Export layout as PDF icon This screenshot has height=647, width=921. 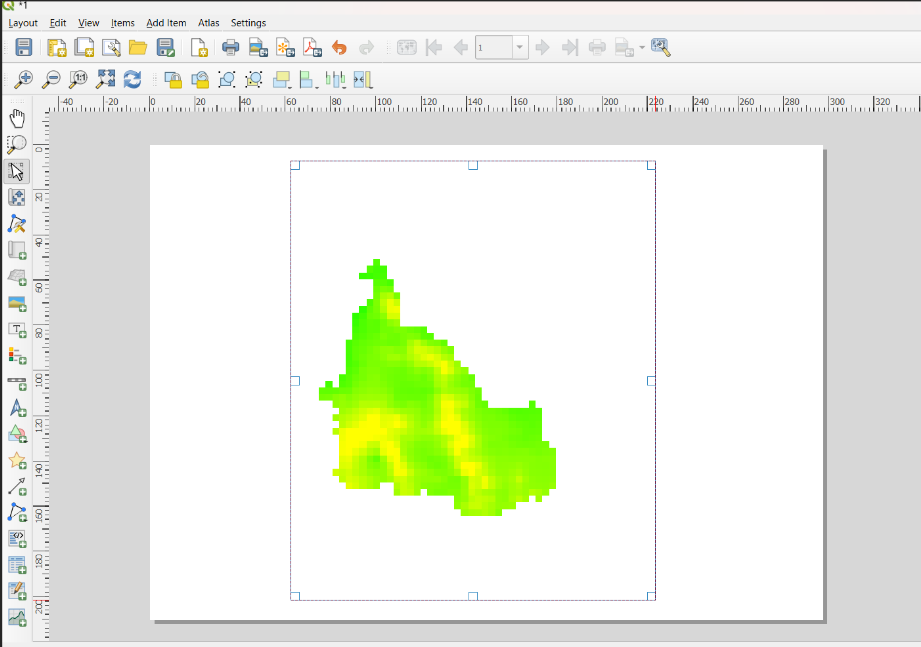point(312,48)
